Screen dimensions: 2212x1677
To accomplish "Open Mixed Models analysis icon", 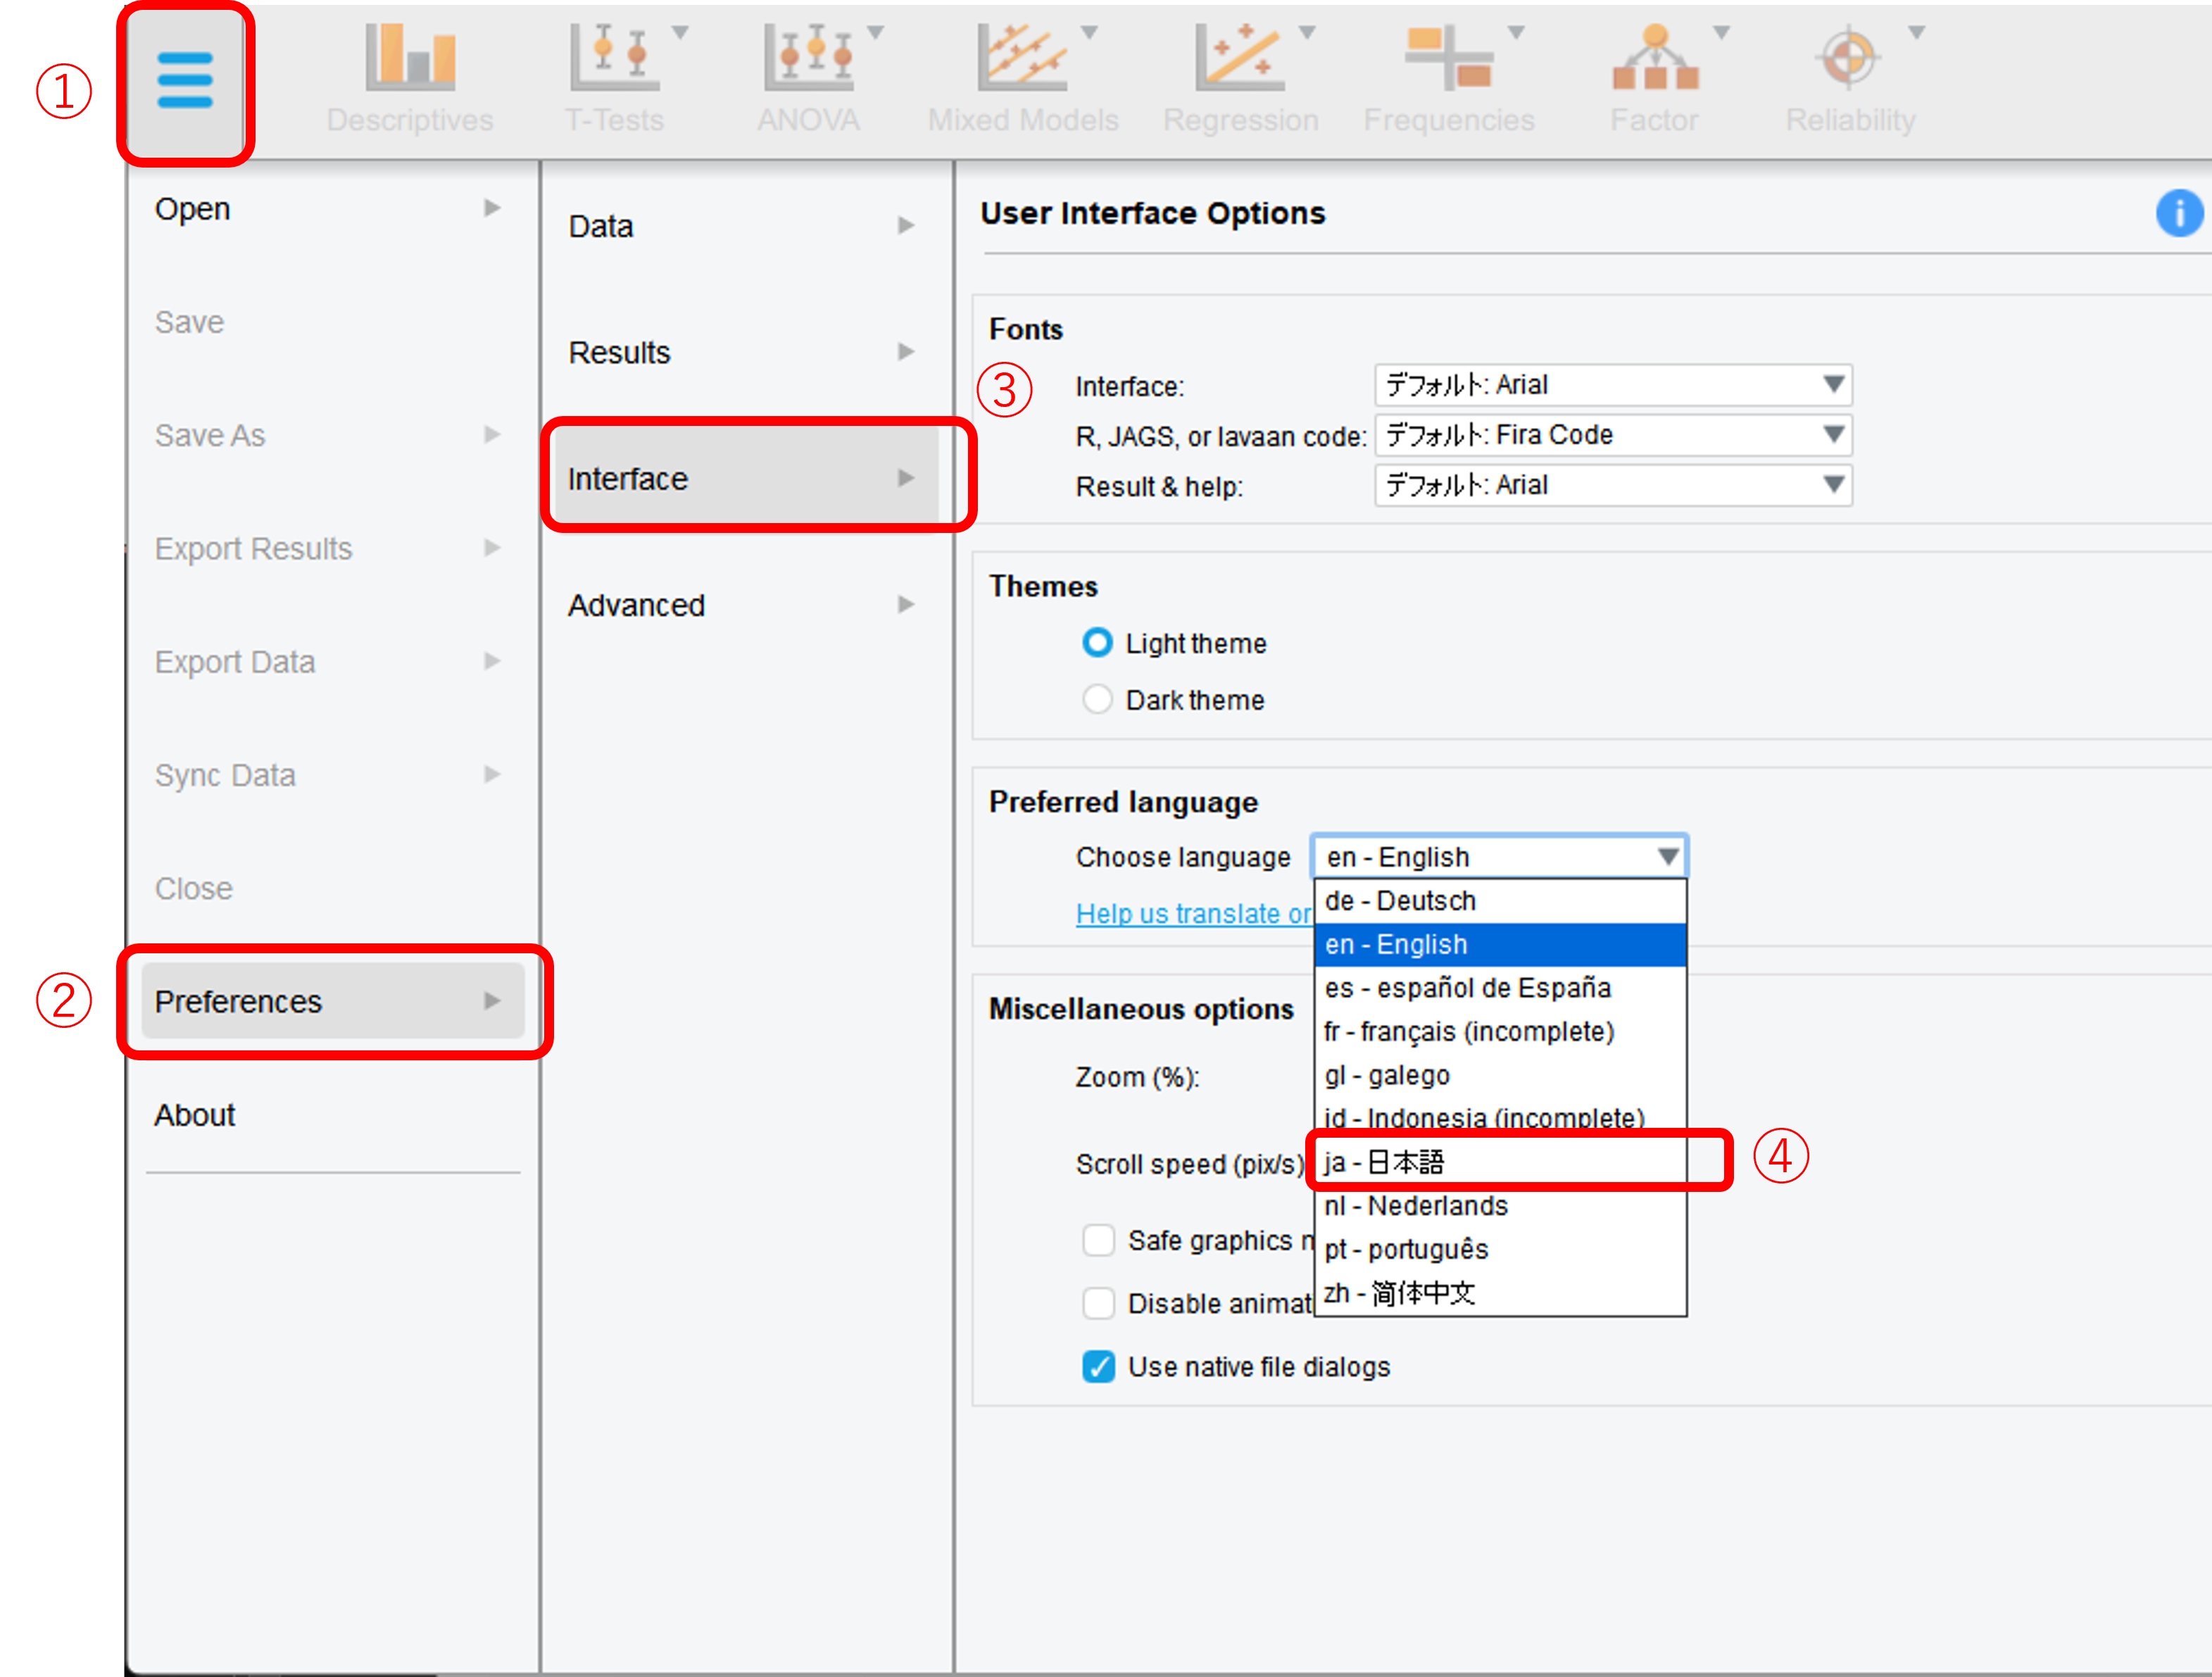I will (1022, 58).
